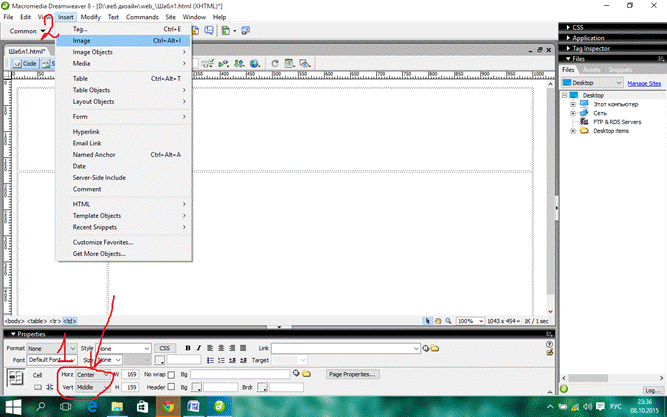
Task: Click the browse folder icon beside cell Bg
Action: [306, 374]
